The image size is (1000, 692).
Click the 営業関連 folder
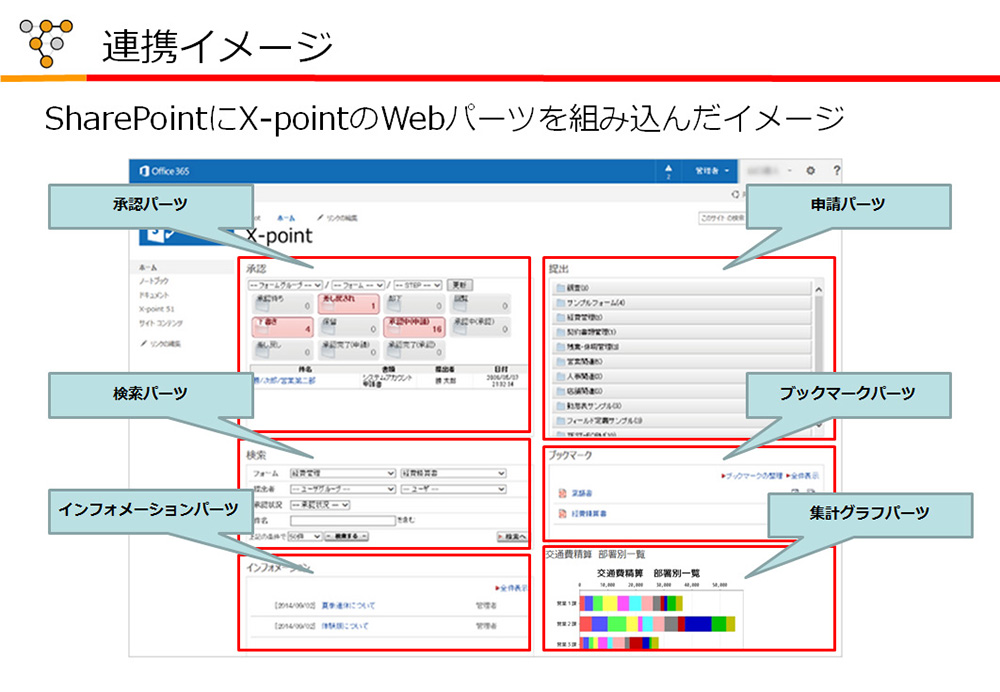point(681,362)
